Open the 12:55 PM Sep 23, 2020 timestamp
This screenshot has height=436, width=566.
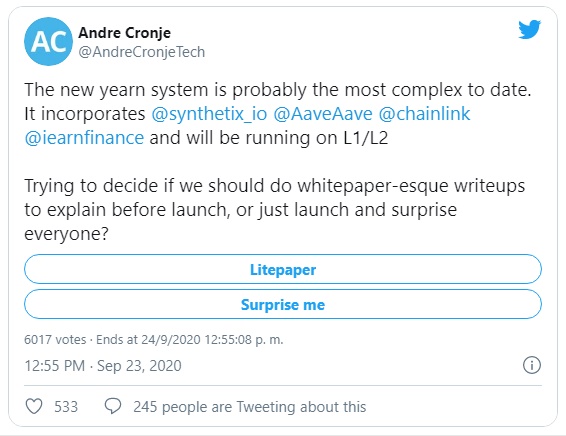coord(103,366)
